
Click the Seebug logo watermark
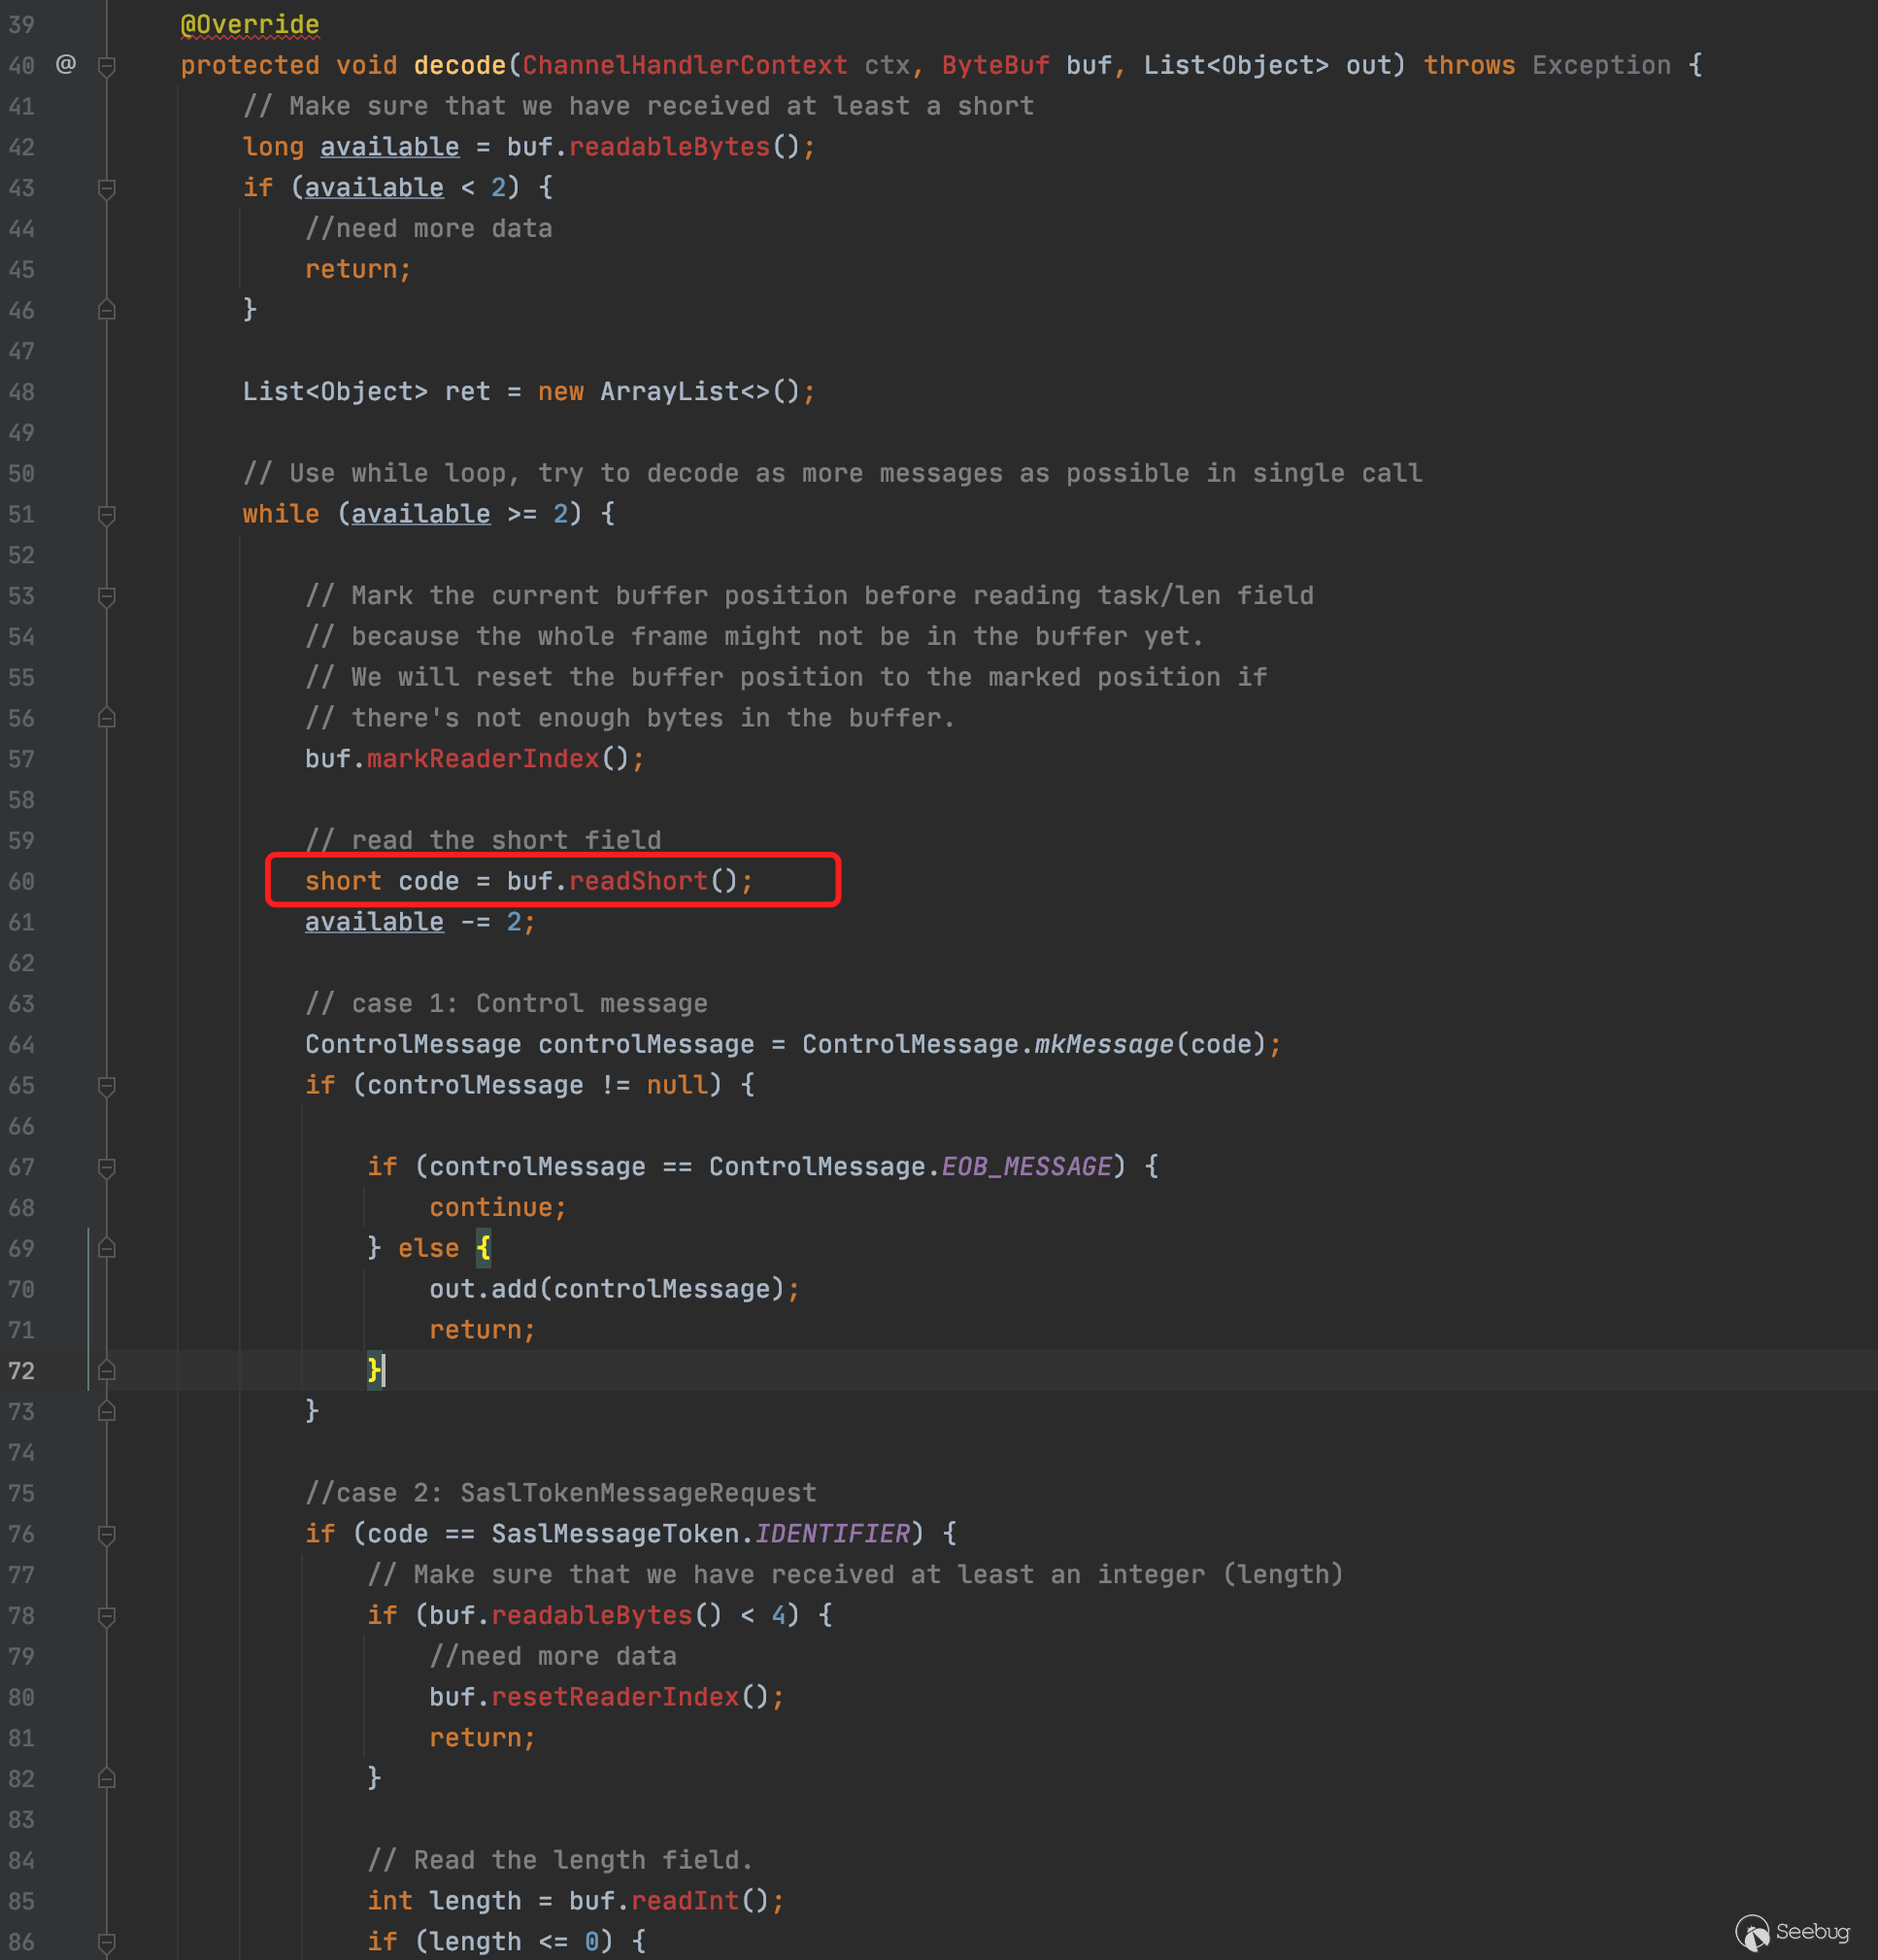click(x=1792, y=1932)
